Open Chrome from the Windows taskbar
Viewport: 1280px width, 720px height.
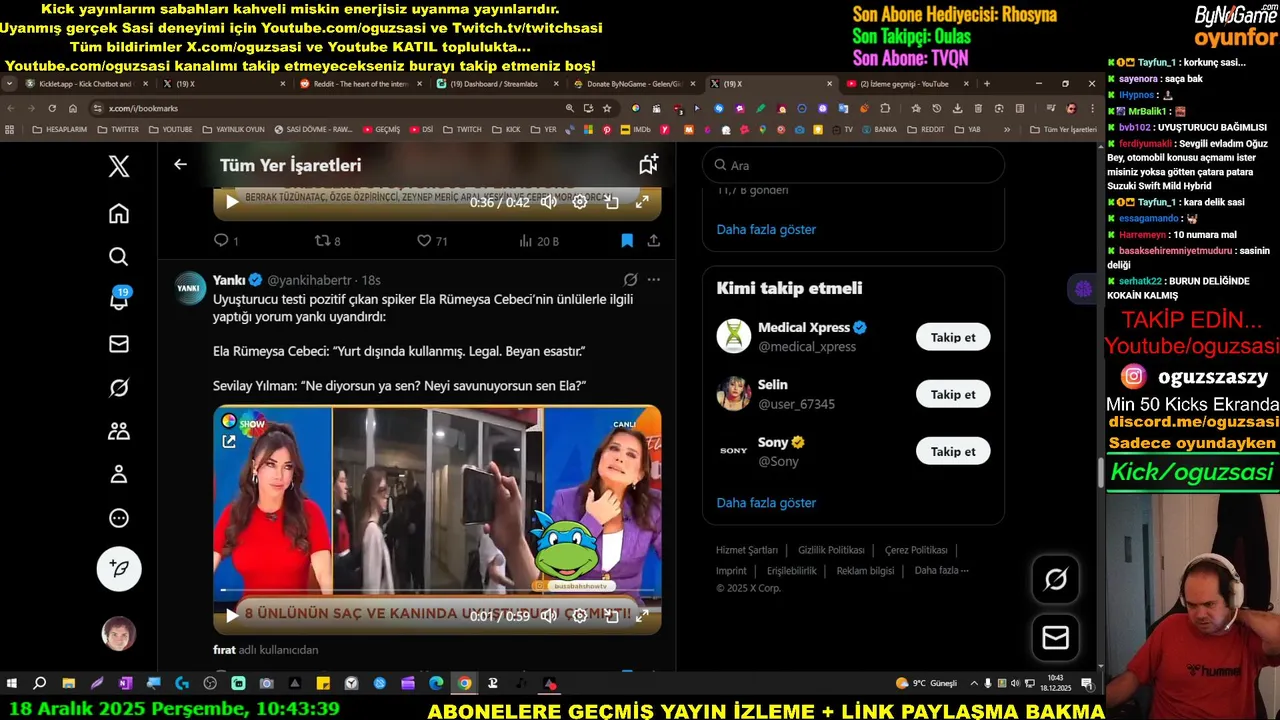click(464, 683)
